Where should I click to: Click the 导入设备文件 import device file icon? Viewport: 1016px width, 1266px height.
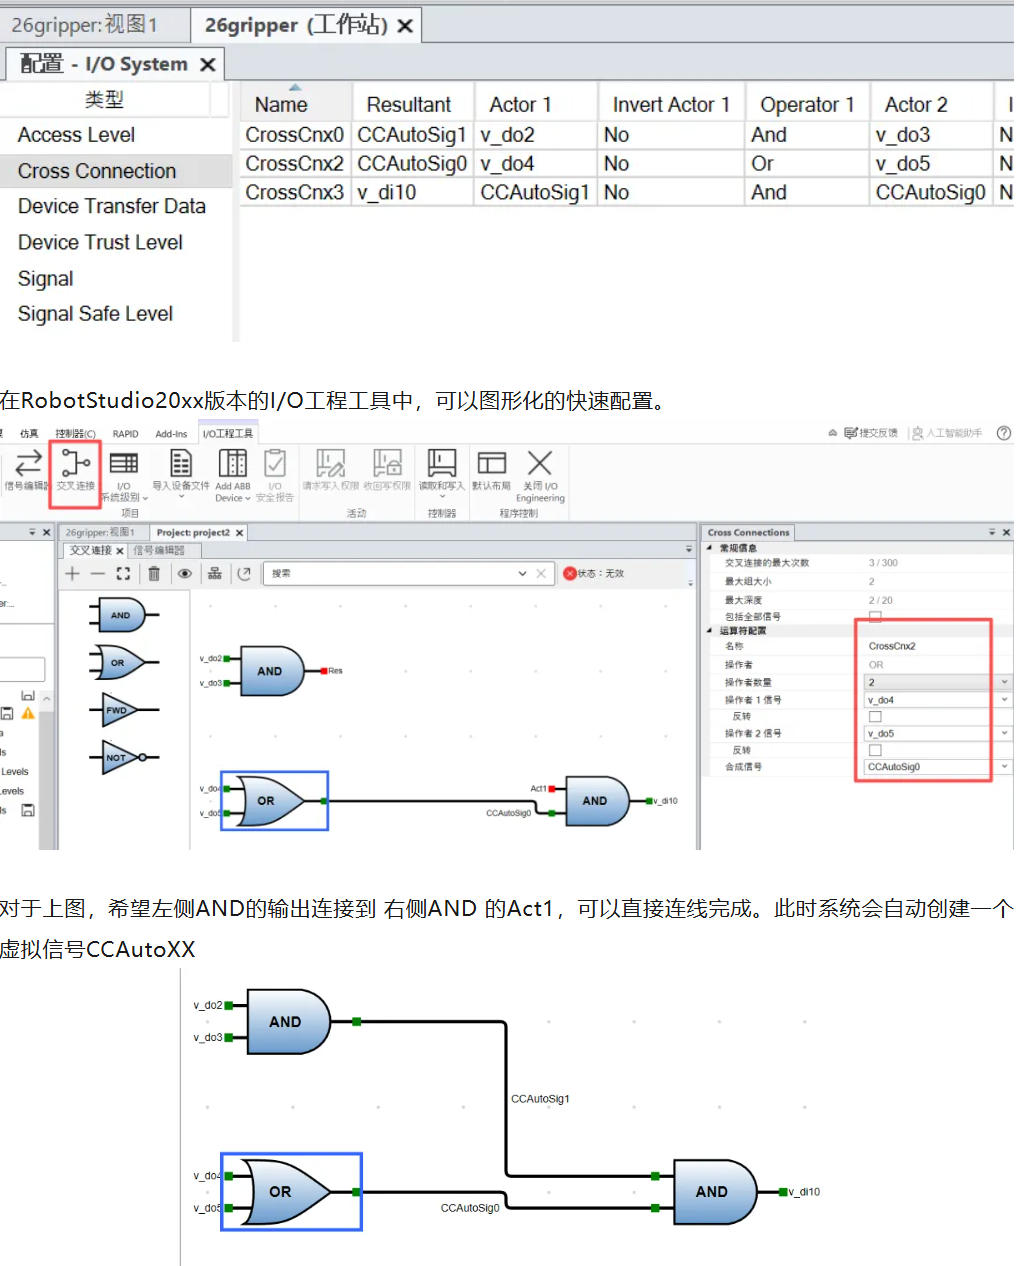coord(180,468)
